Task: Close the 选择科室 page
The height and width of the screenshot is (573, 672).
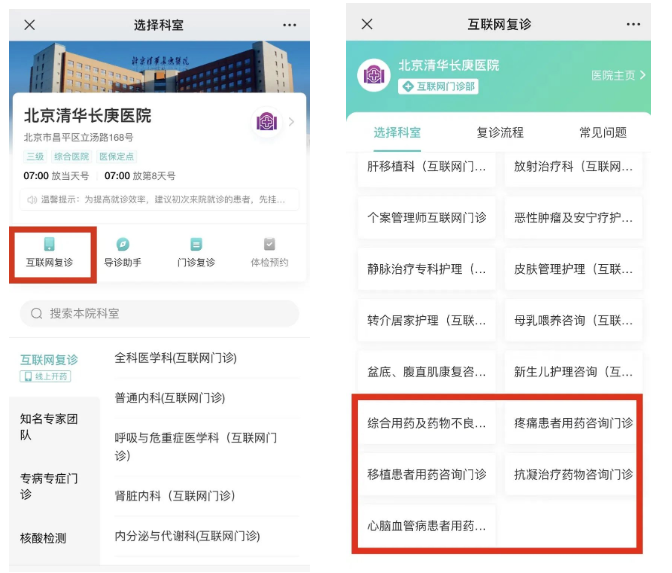Action: click(30, 25)
